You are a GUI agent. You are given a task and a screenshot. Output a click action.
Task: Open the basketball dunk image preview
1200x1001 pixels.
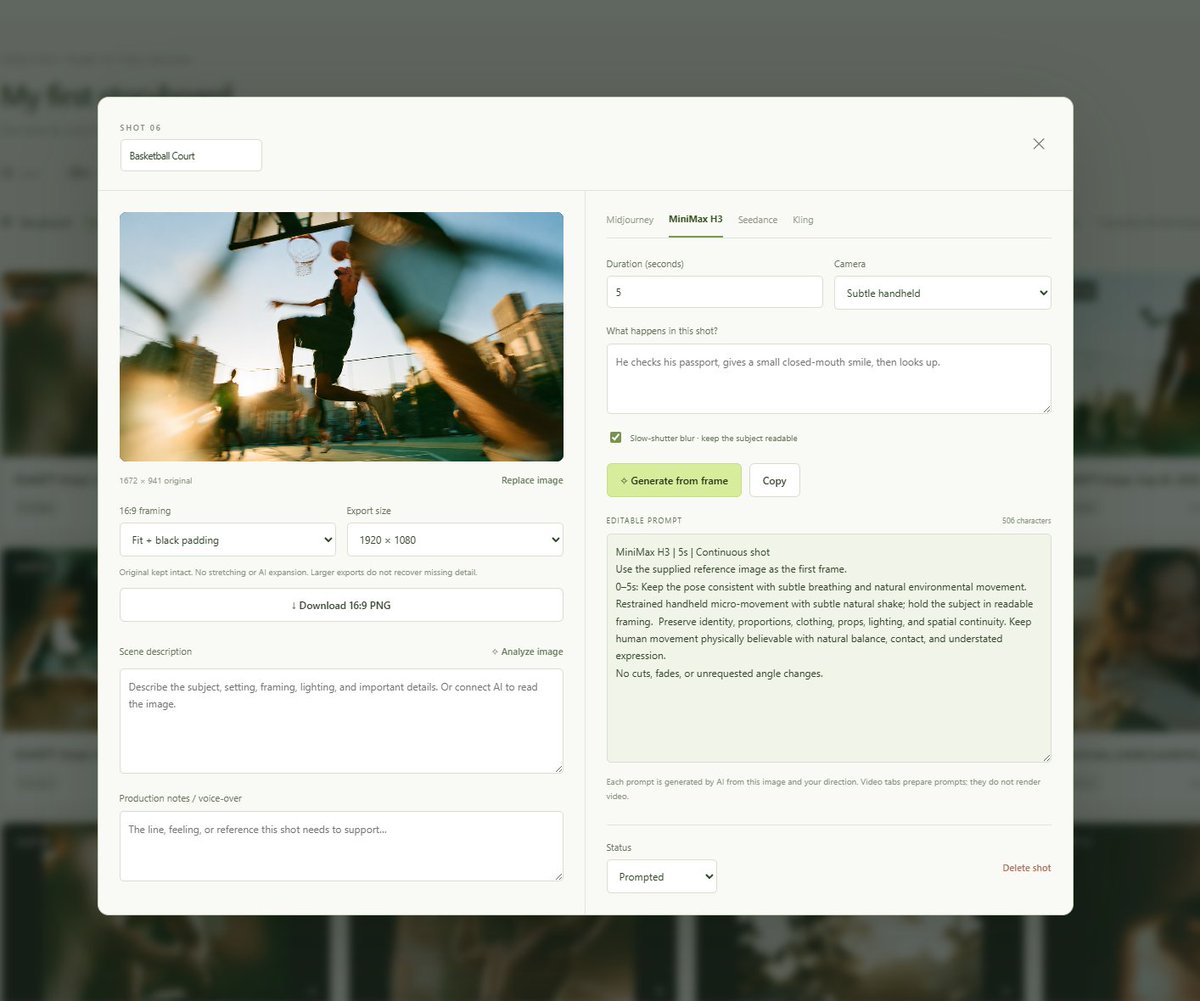341,336
